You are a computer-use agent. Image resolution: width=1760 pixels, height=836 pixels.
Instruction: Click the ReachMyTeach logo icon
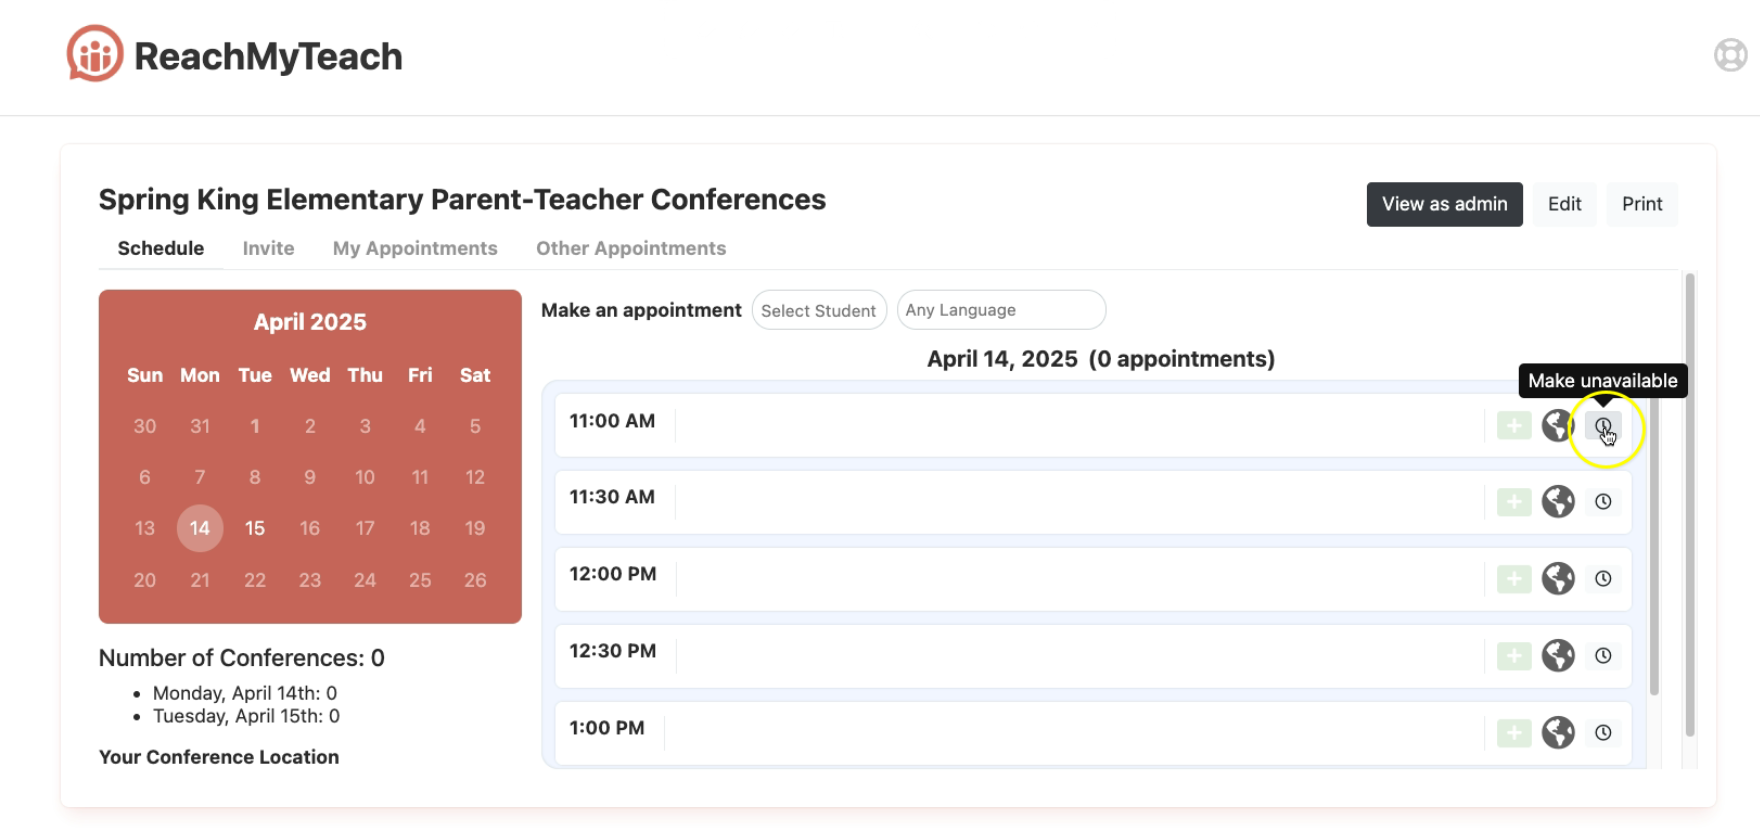(95, 54)
